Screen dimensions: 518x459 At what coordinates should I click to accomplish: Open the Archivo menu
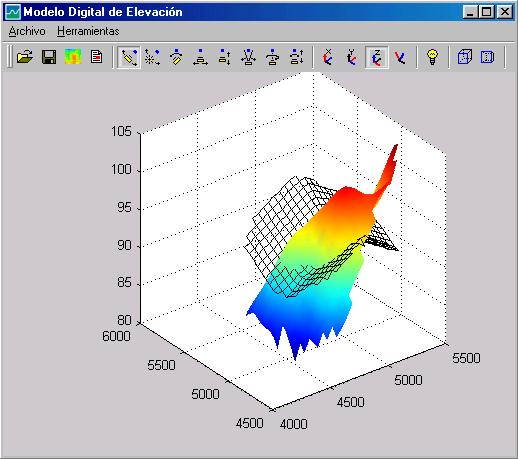tap(27, 31)
